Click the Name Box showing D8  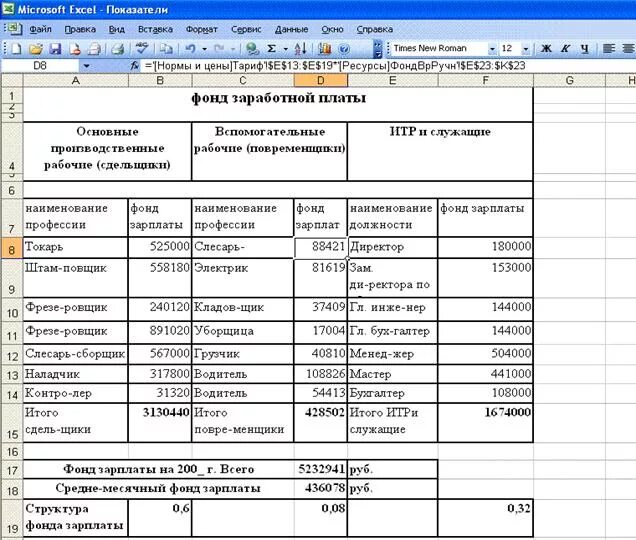[x=40, y=65]
